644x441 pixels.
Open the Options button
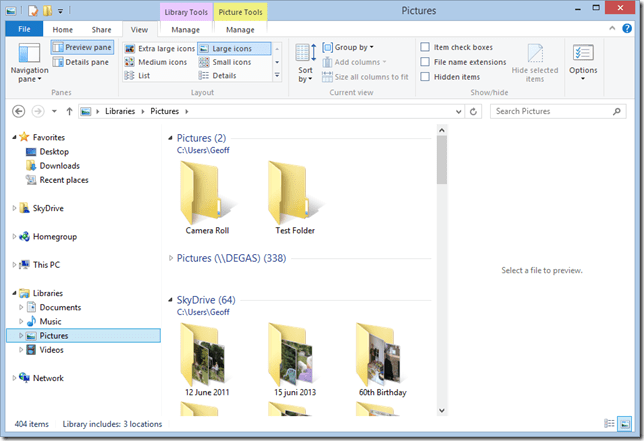[583, 62]
